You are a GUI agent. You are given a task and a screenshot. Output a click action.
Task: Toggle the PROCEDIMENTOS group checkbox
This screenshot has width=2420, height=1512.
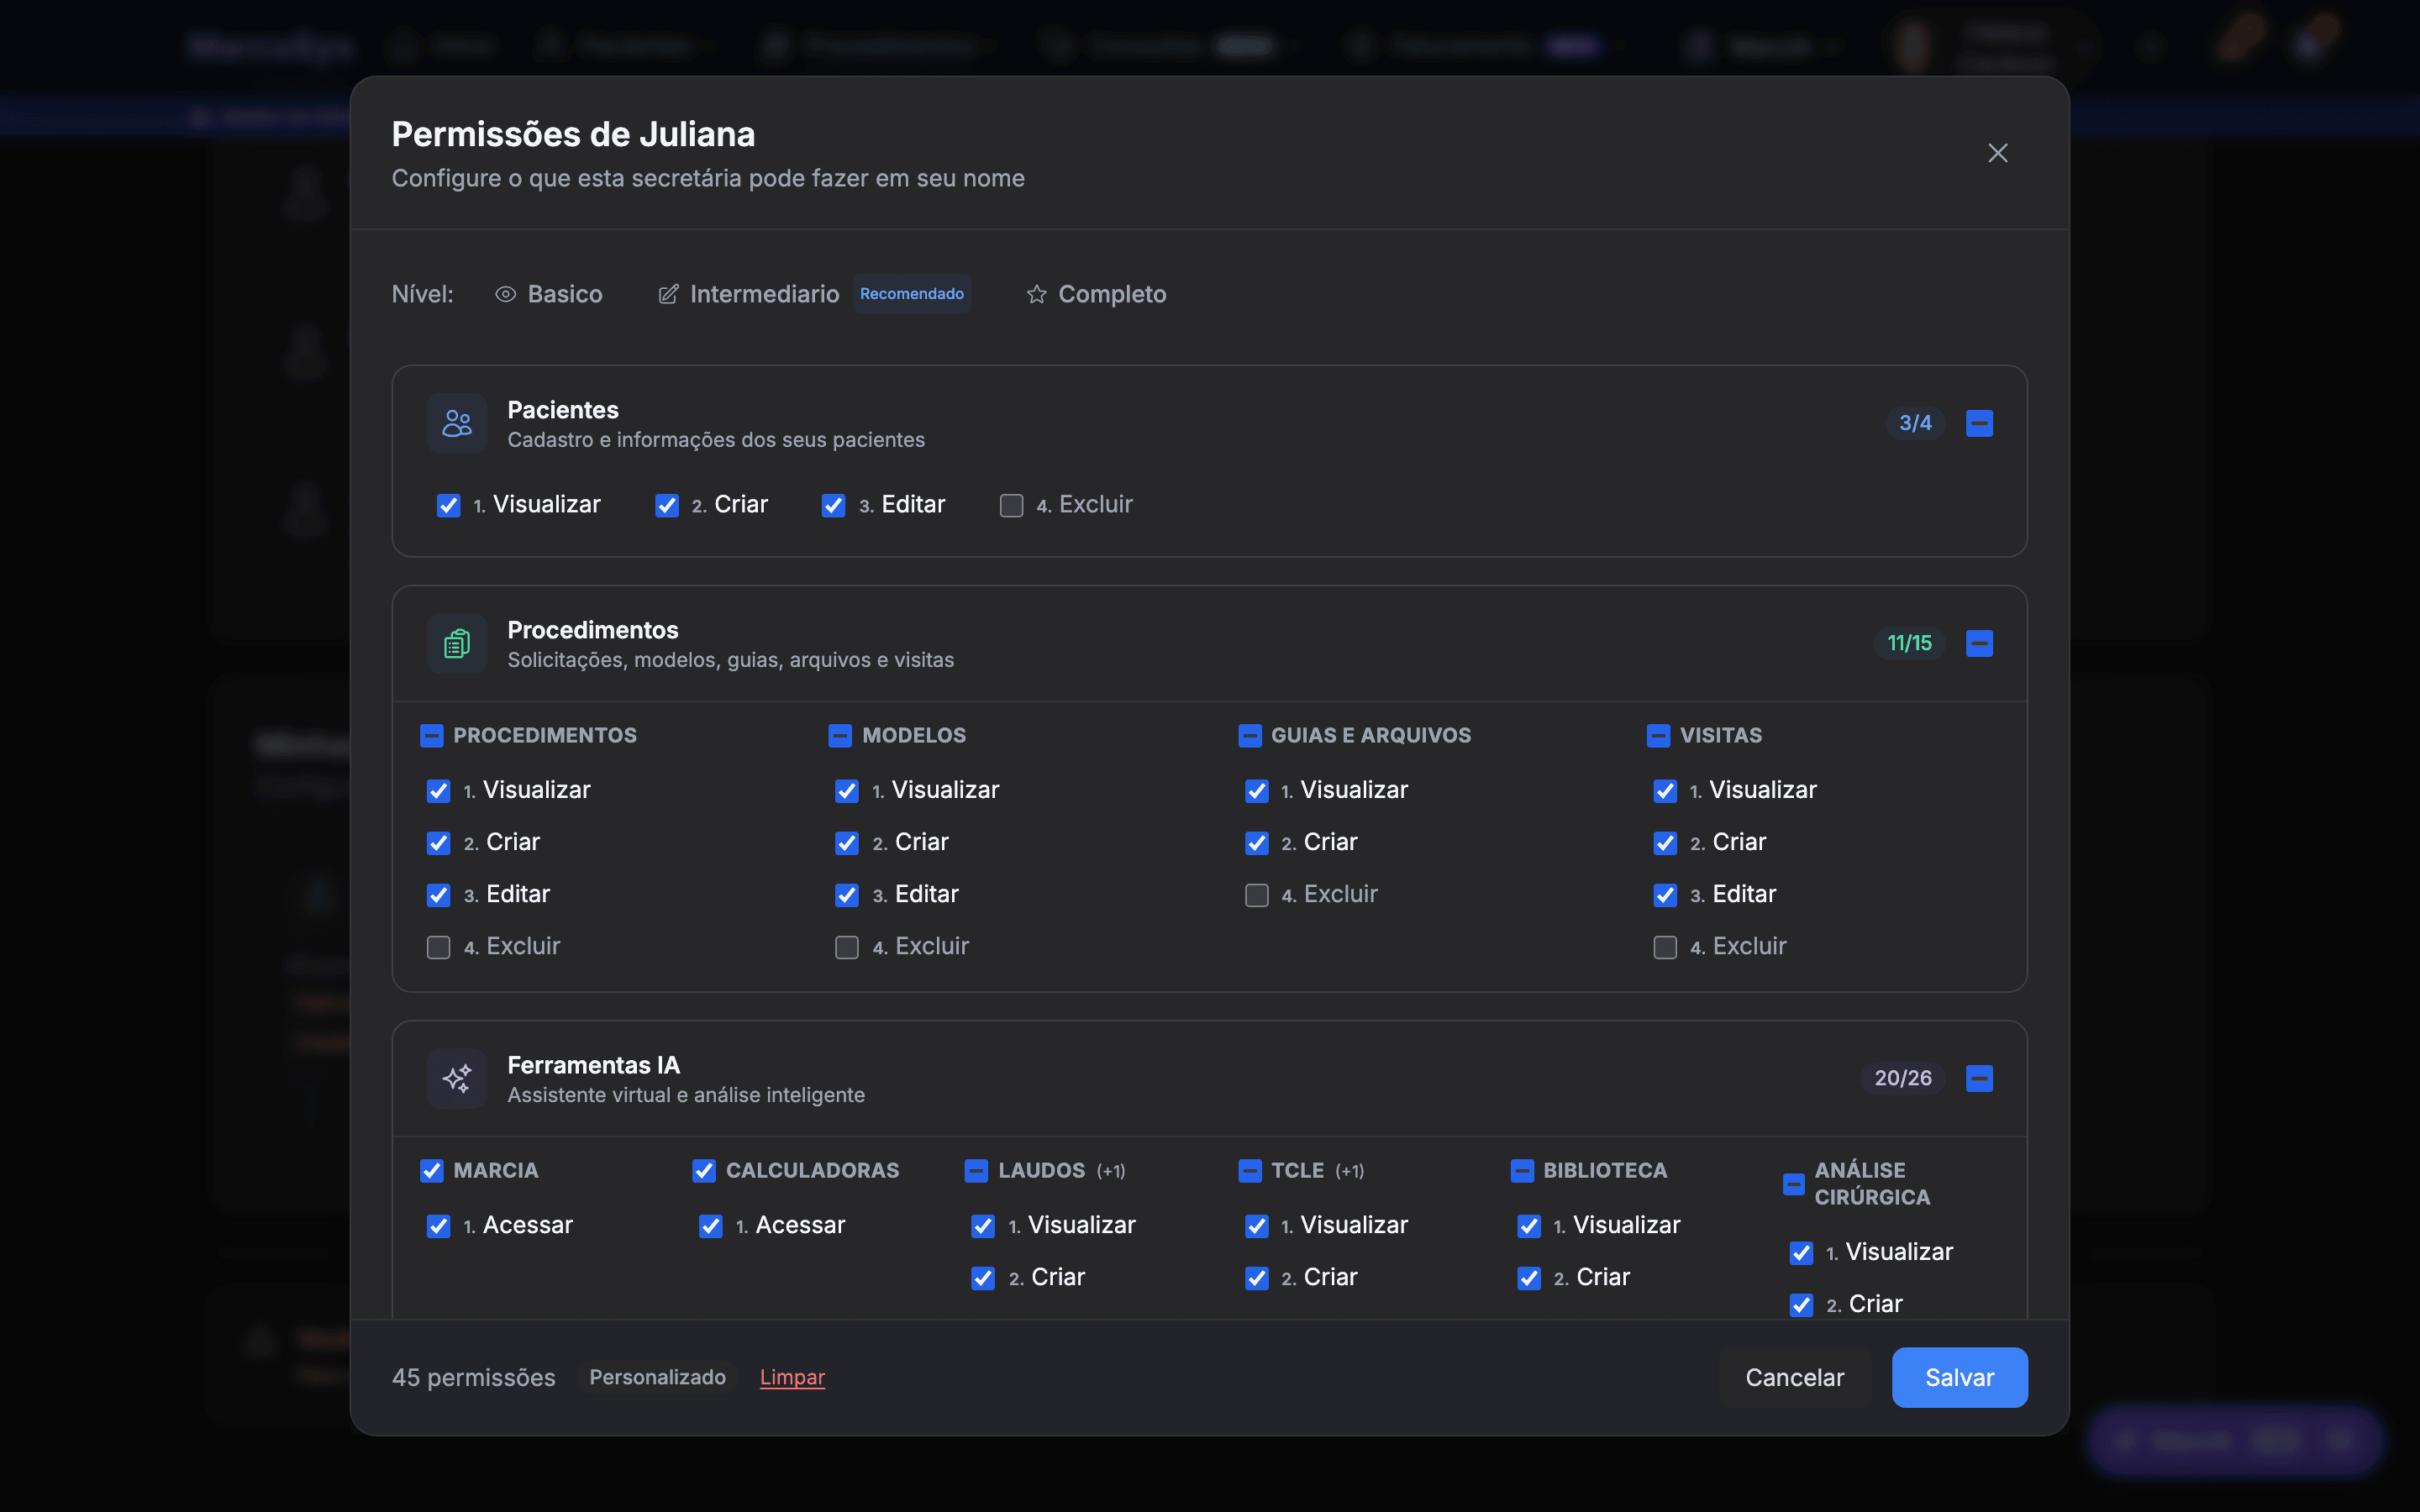pyautogui.click(x=431, y=736)
